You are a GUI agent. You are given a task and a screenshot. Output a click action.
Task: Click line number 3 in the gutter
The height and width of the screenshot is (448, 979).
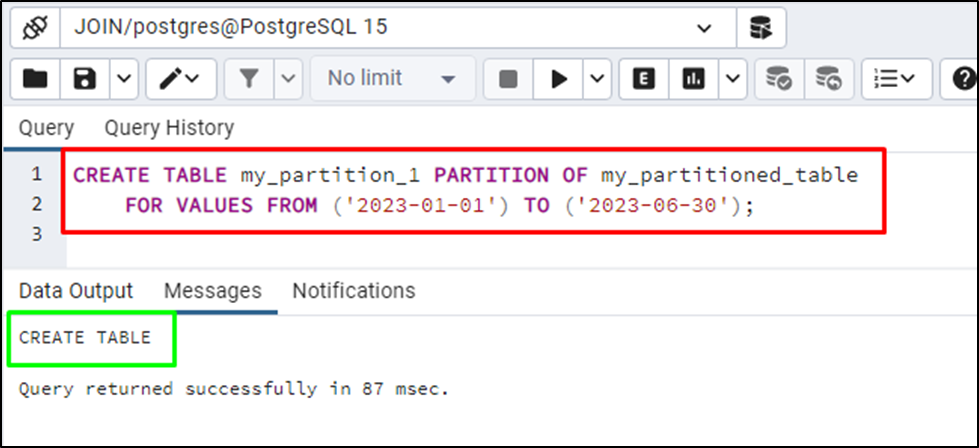pos(36,235)
